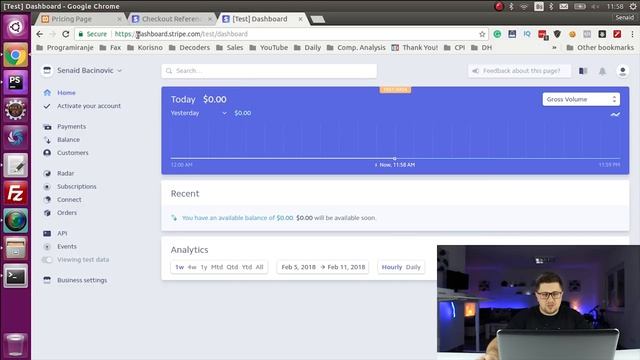640x360 pixels.
Task: Switch analytics to Daily
Action: click(x=413, y=267)
